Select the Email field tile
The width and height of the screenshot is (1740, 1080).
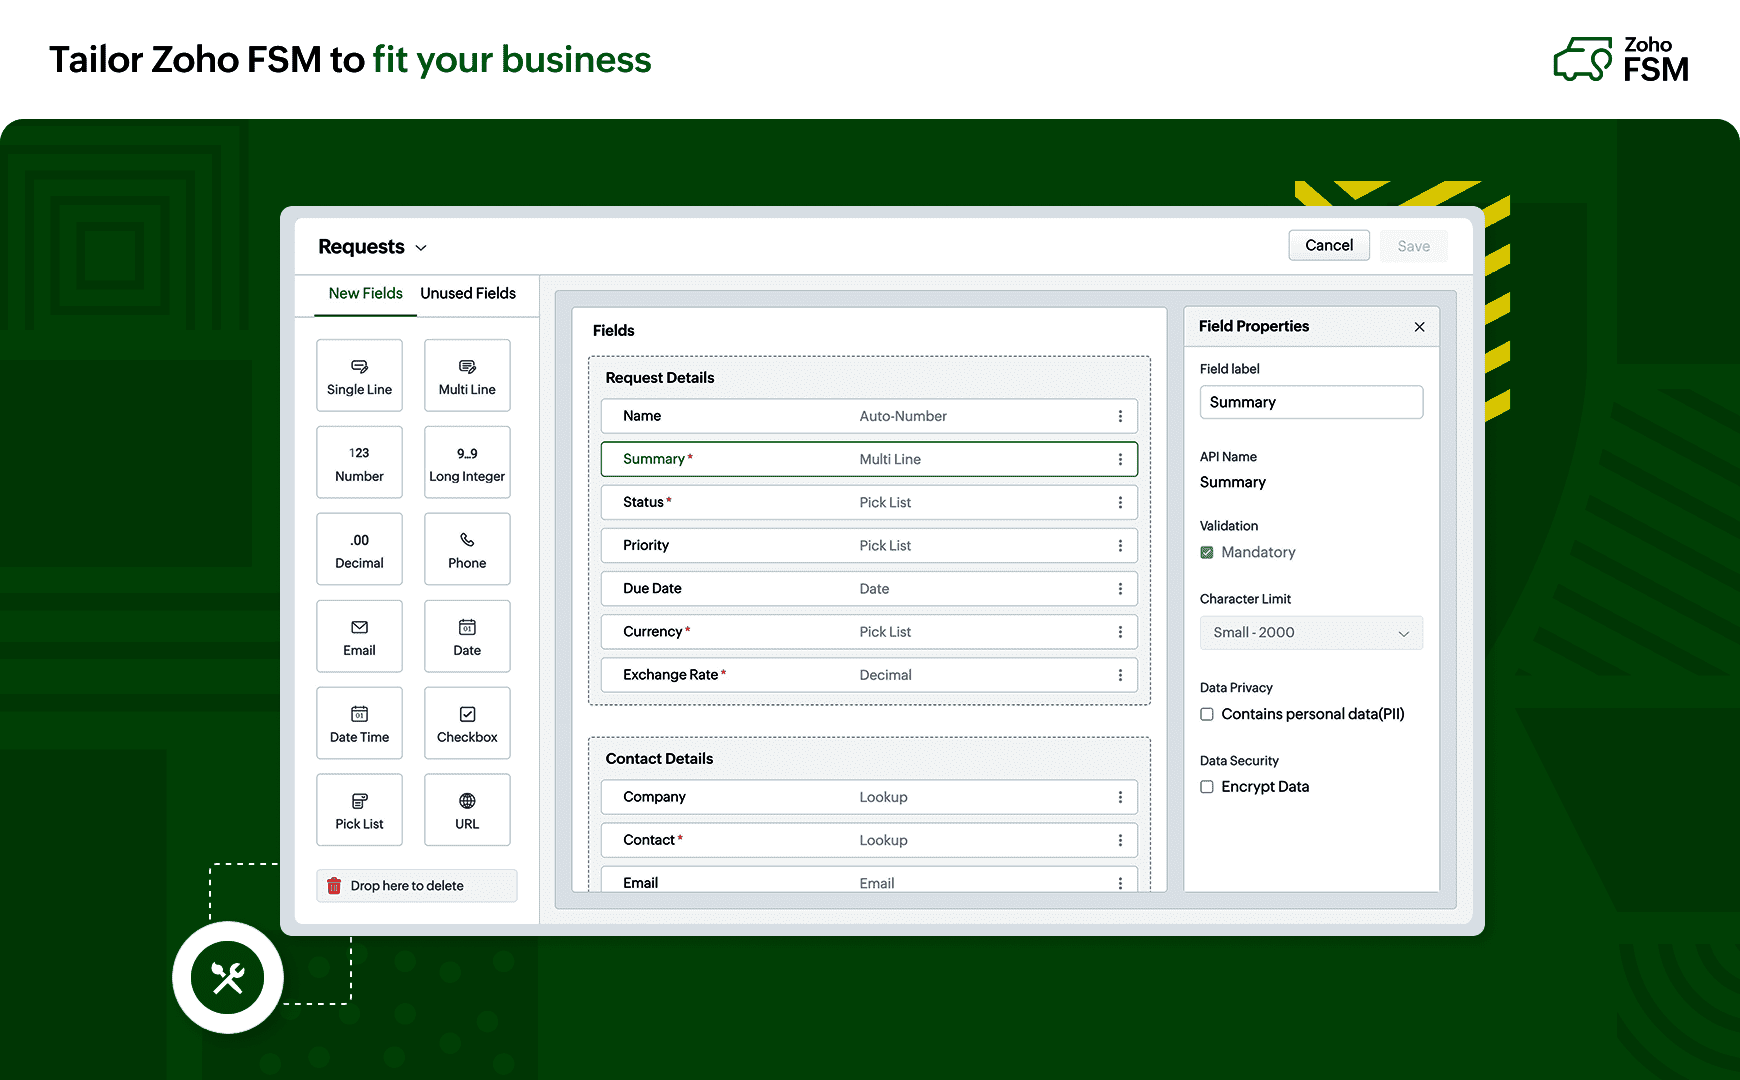pos(359,636)
